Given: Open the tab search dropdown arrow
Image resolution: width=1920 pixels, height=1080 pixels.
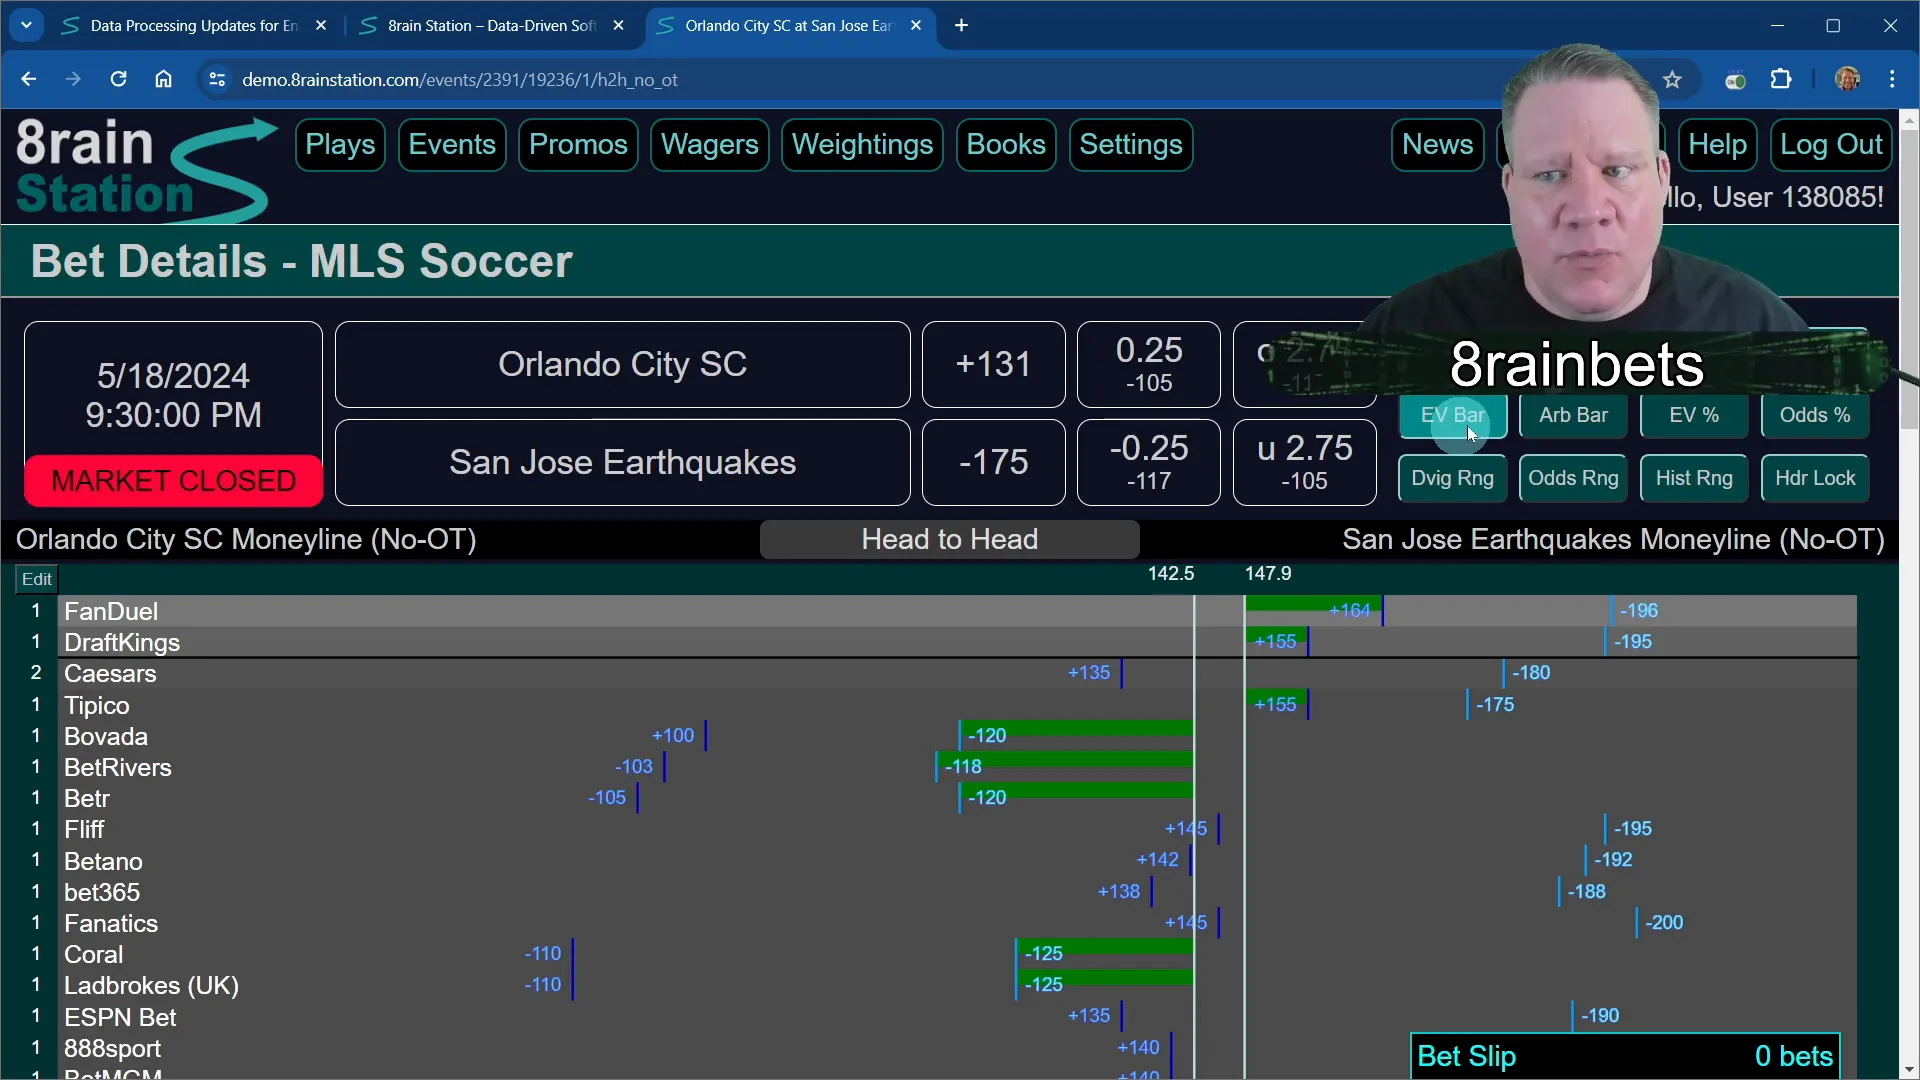Looking at the screenshot, I should click(x=27, y=25).
